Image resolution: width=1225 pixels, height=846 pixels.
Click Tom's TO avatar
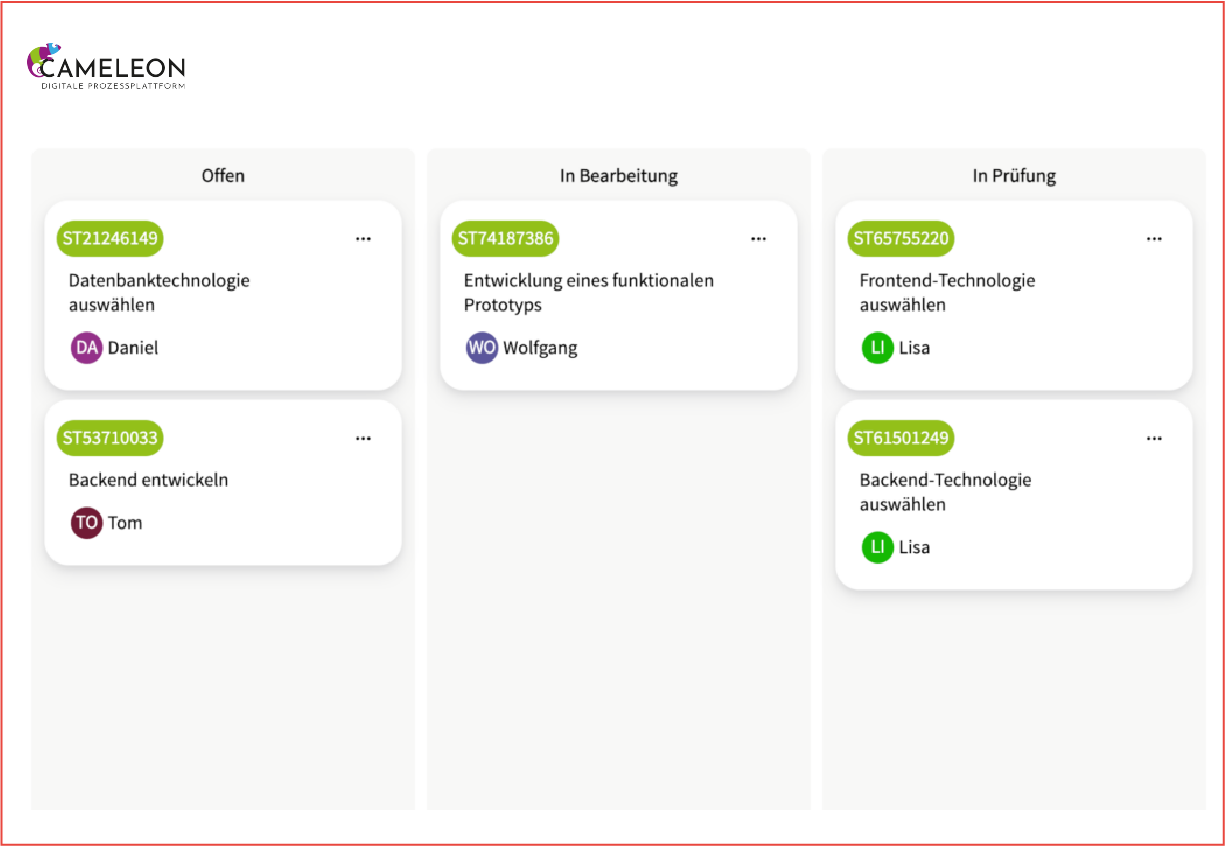point(87,523)
